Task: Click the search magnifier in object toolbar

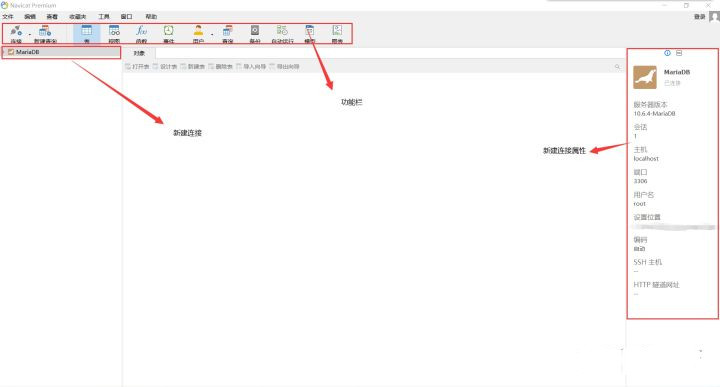Action: (x=617, y=67)
